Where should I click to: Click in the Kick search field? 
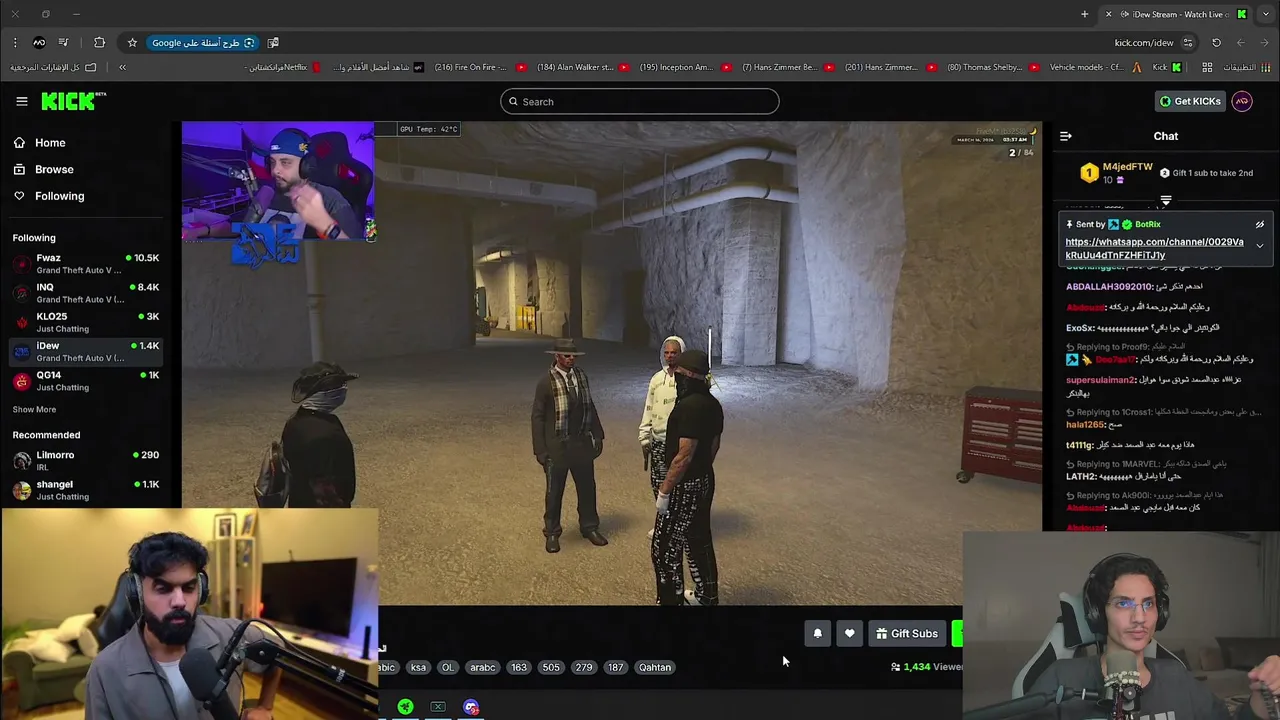point(640,101)
